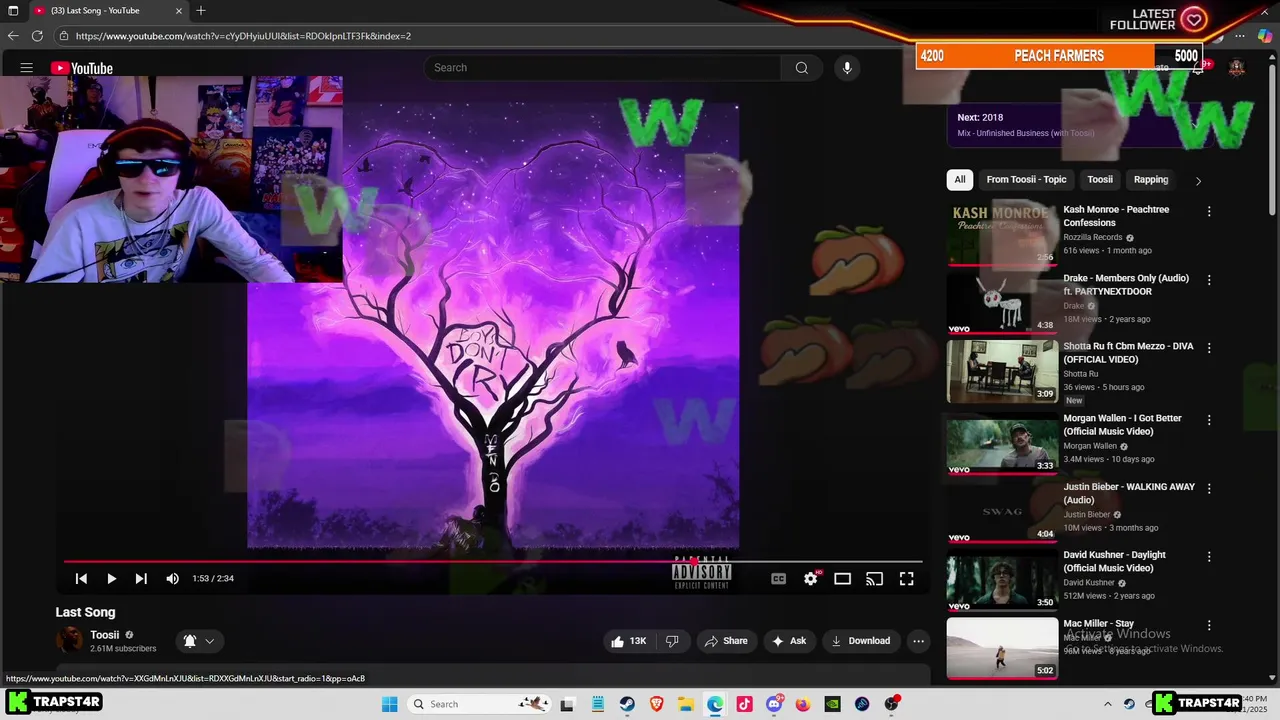Select the Toosii filter chip

tap(1100, 180)
